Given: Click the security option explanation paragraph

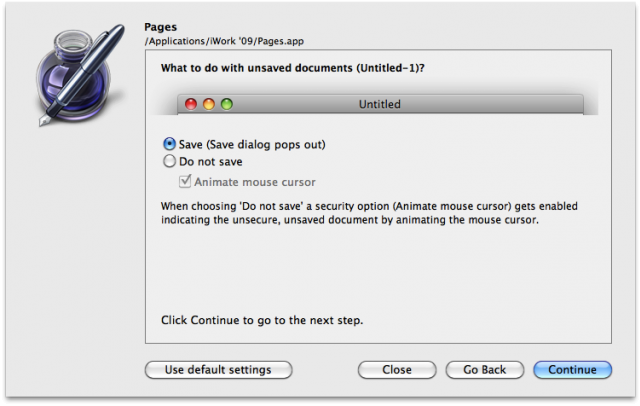Looking at the screenshot, I should 369,213.
